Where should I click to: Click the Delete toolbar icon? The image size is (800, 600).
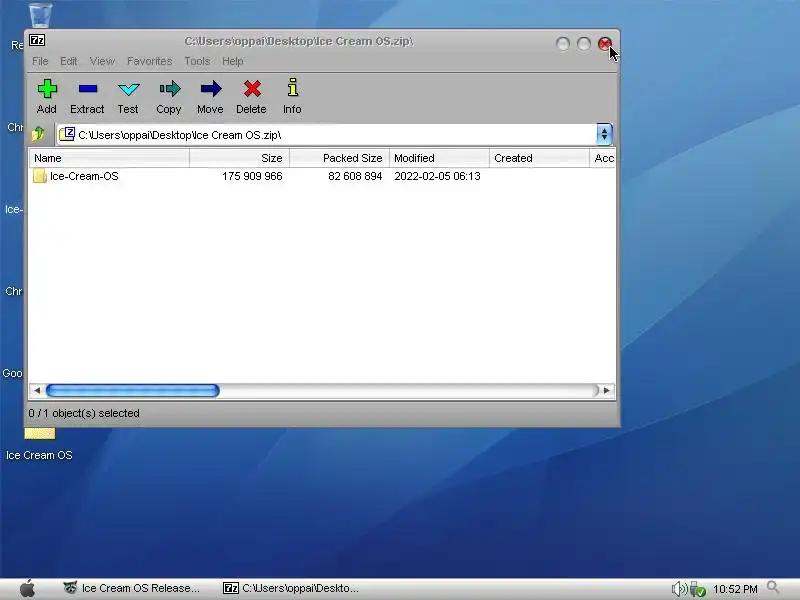coord(252,89)
